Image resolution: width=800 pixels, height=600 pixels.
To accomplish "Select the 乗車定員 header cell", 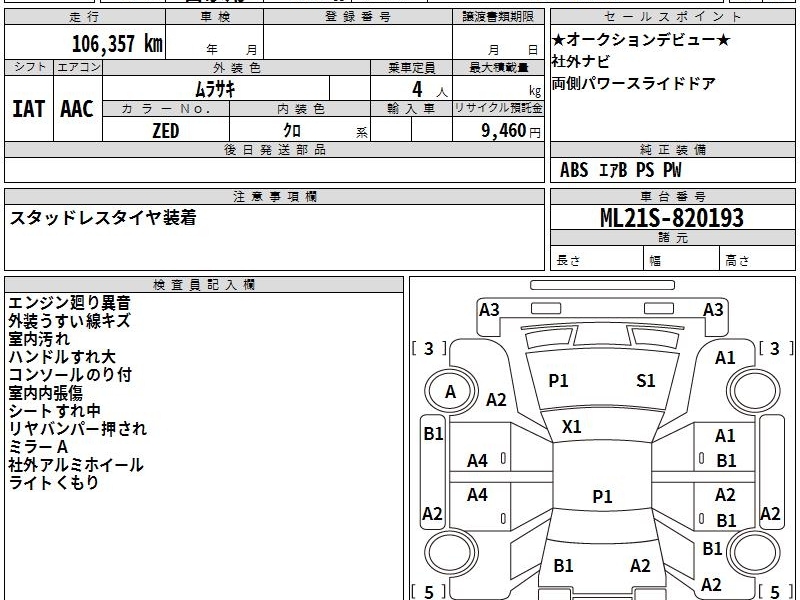I will tap(411, 68).
